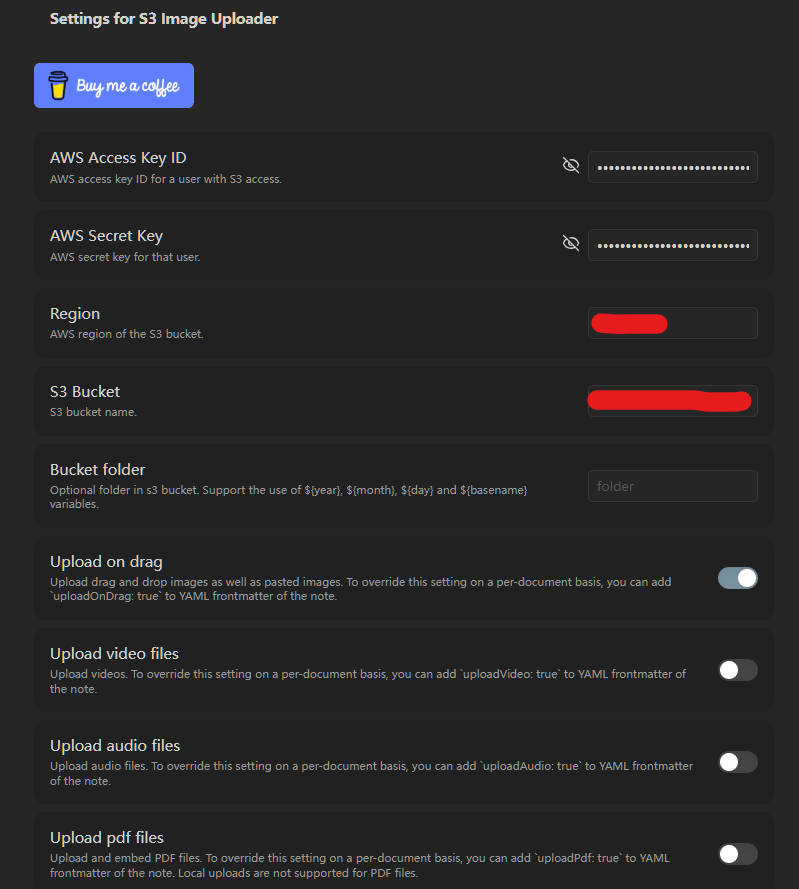Disable the Upload on drag toggle
The image size is (799, 889).
(738, 578)
